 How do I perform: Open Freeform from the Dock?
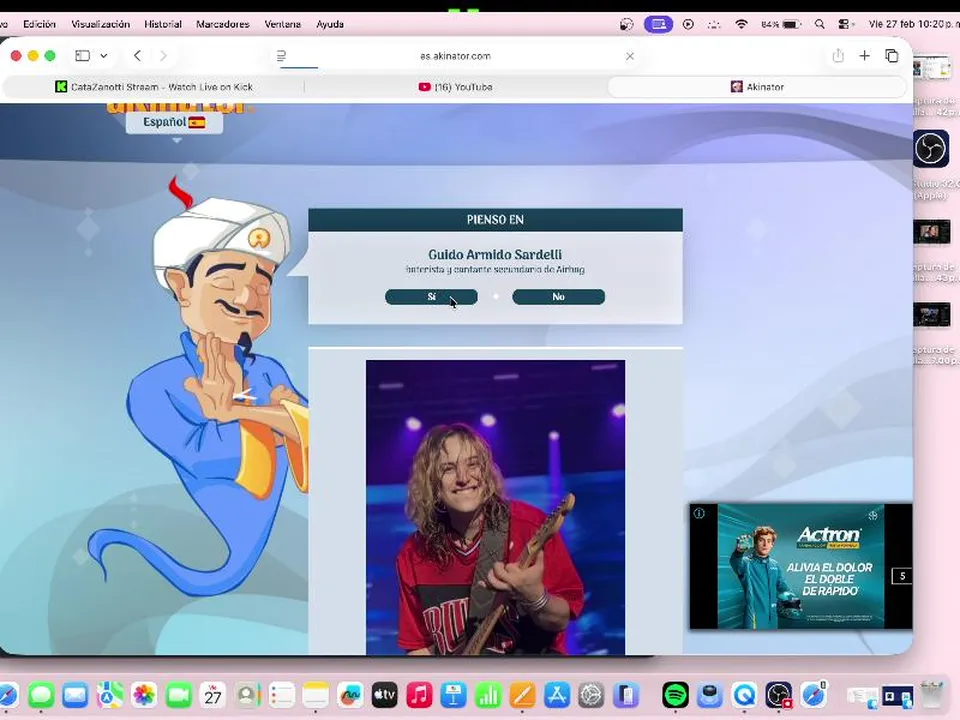click(x=350, y=696)
